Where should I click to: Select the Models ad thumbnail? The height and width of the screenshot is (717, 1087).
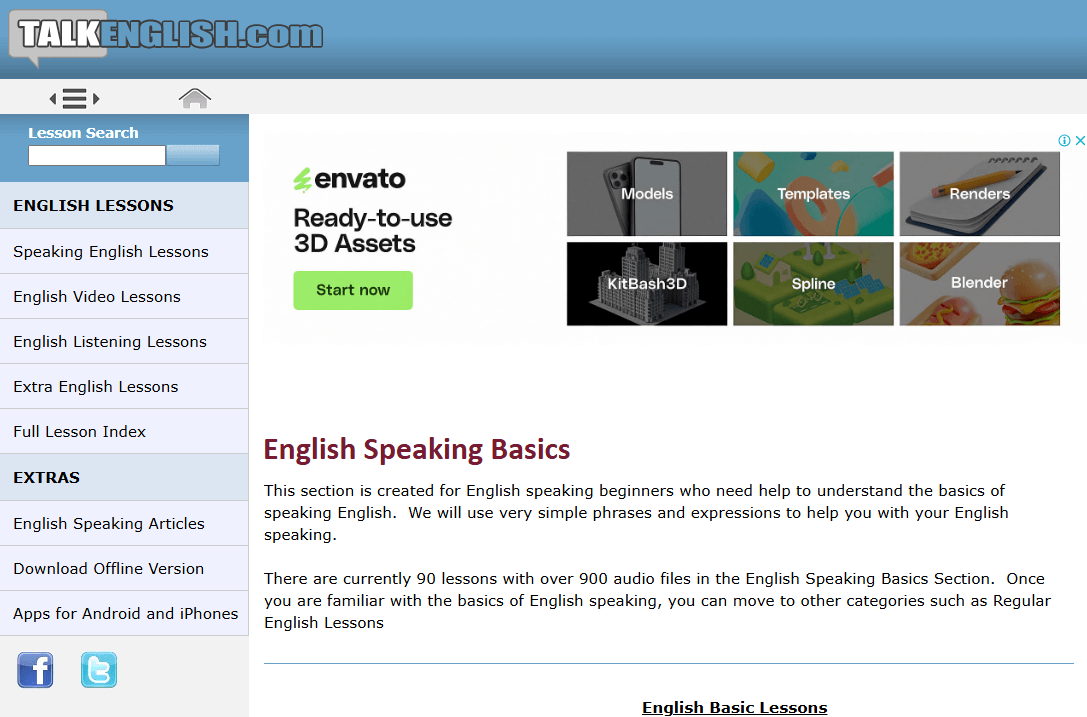pyautogui.click(x=647, y=193)
